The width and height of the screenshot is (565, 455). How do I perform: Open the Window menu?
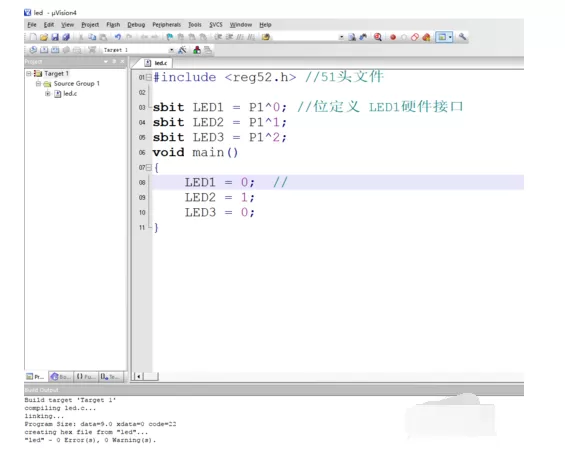pos(241,24)
